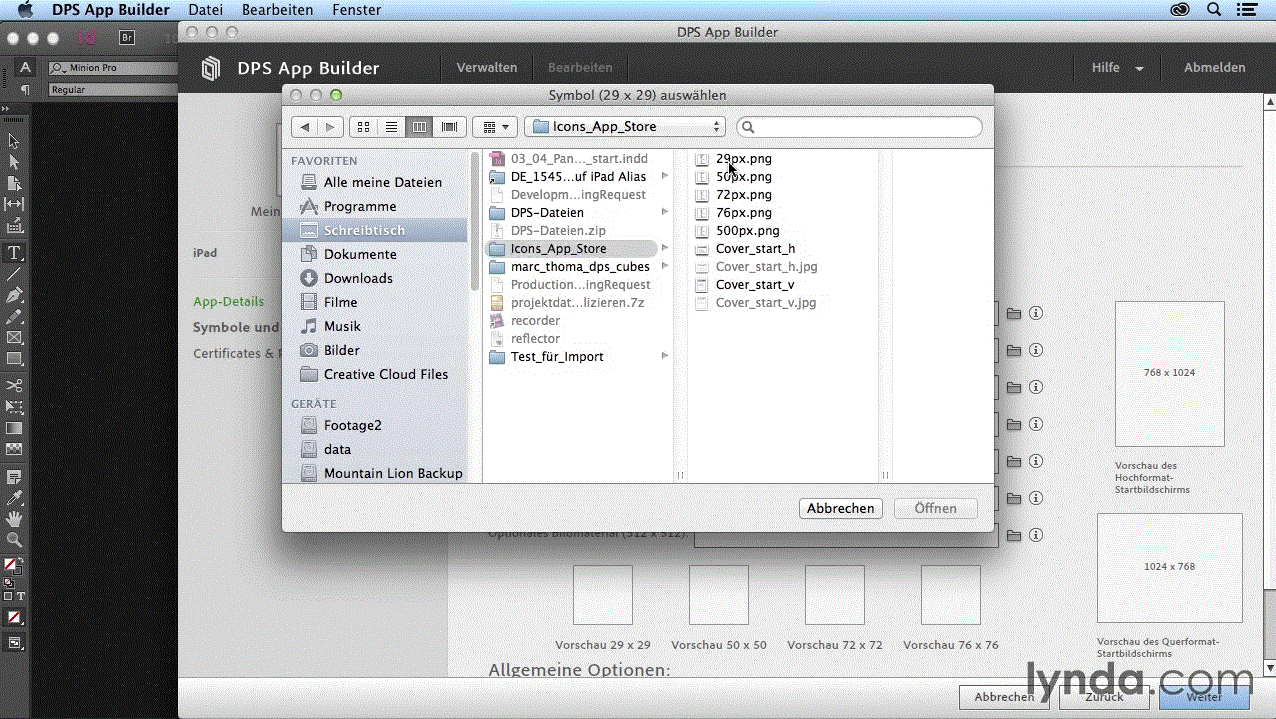1276x719 pixels.
Task: Expand the marc_thoma_dps_cubes folder
Action: (x=665, y=266)
